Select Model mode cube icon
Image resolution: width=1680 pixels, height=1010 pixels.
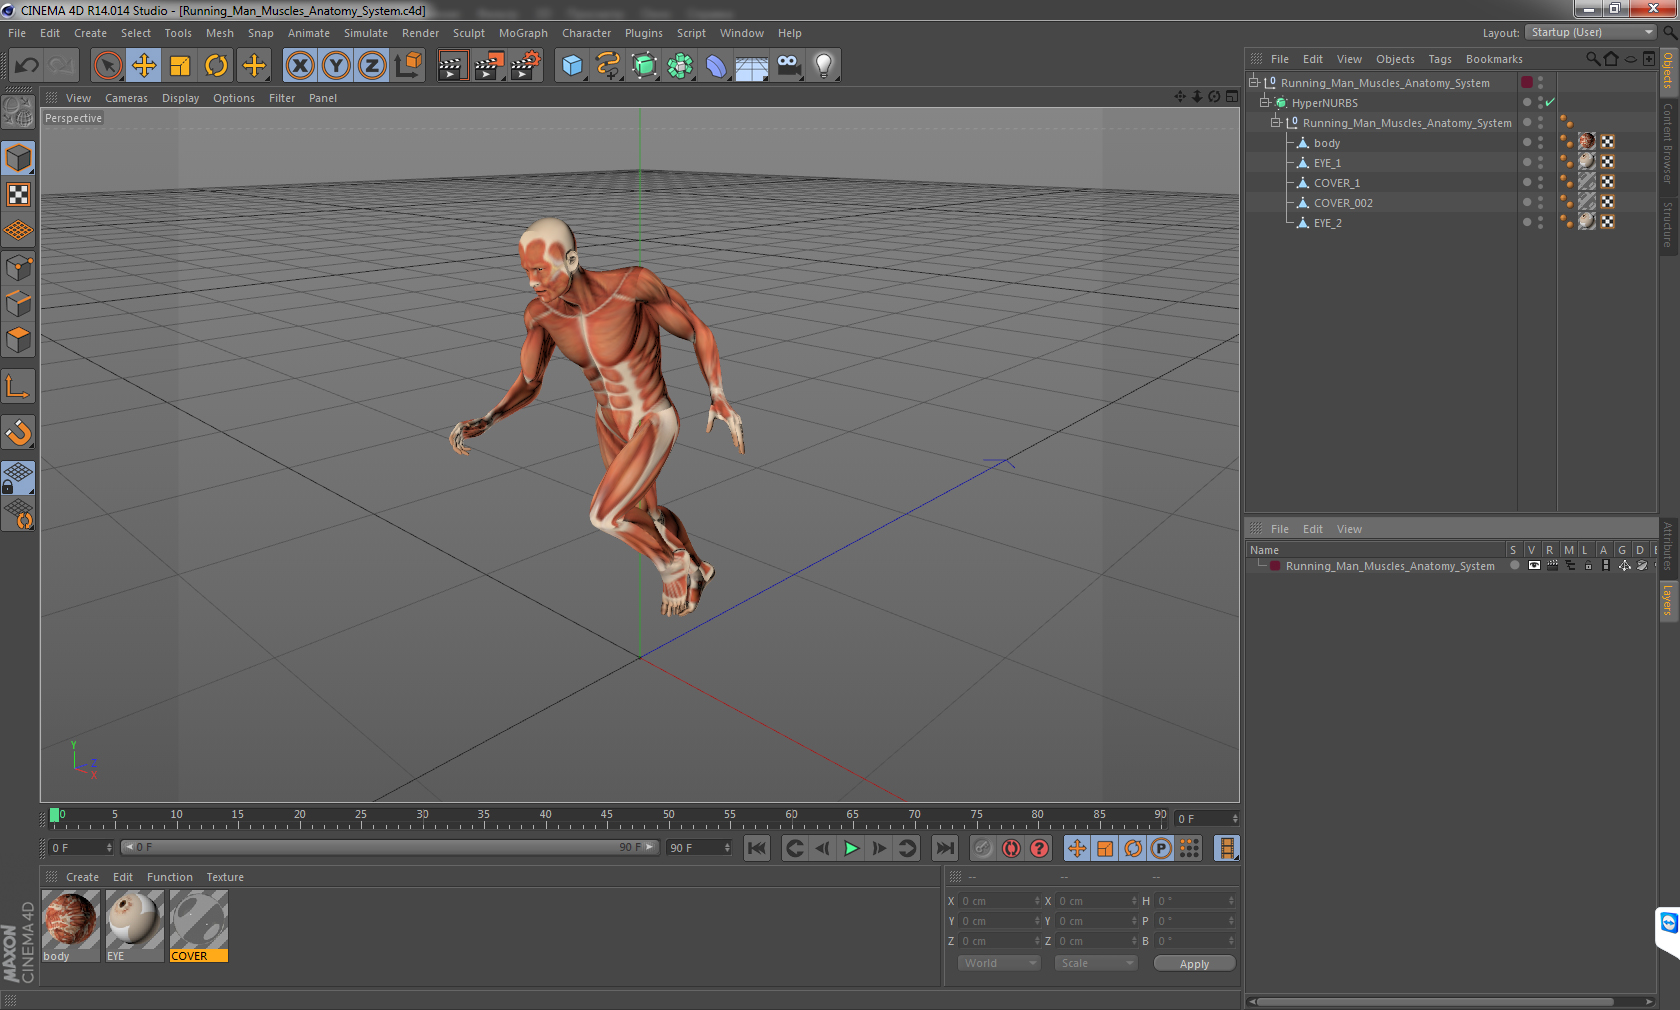click(19, 159)
